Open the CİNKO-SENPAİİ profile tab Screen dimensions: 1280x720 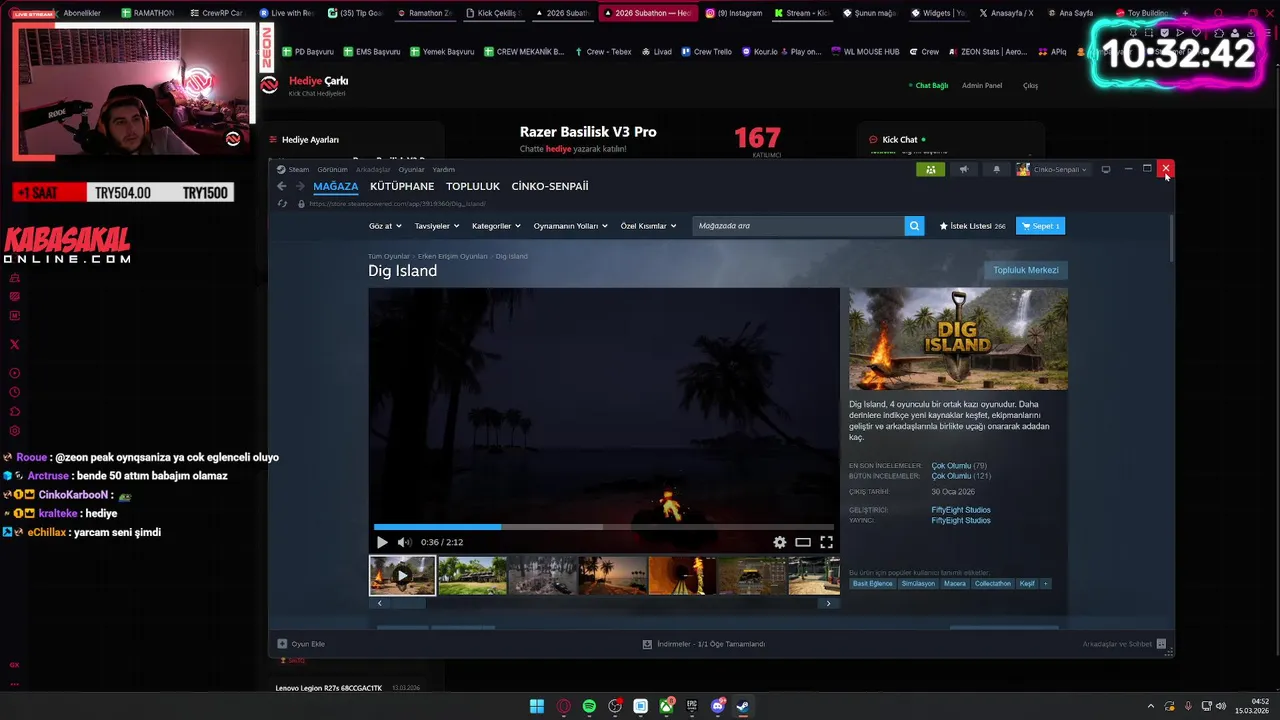coord(550,186)
